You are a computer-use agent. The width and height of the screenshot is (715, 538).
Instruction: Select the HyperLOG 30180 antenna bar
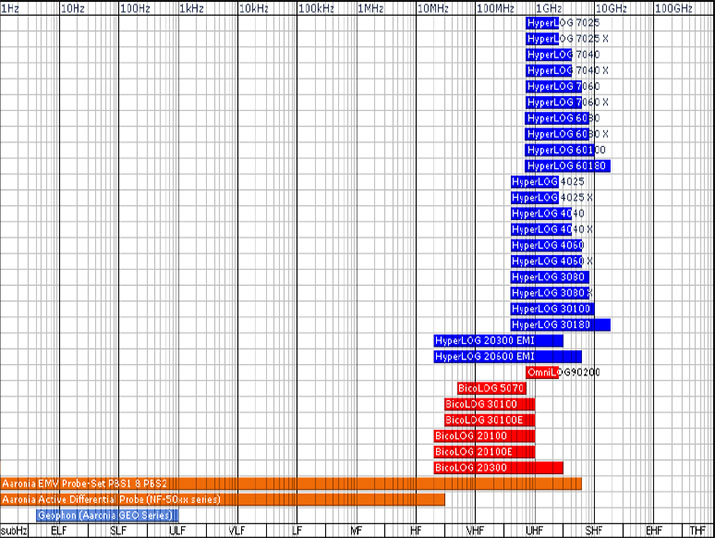(x=560, y=325)
